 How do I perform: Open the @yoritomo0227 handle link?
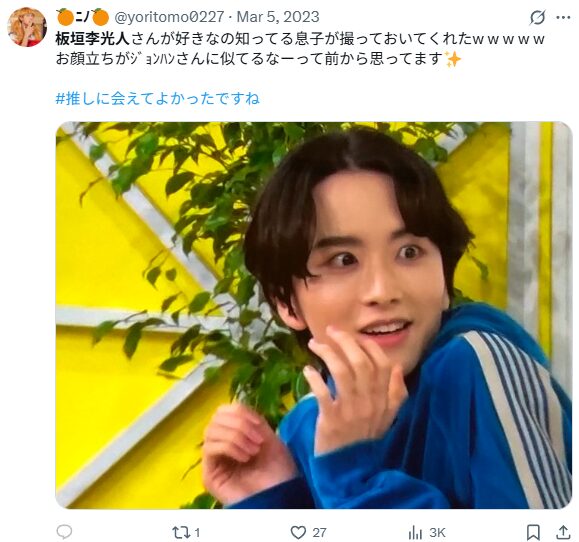(x=169, y=17)
